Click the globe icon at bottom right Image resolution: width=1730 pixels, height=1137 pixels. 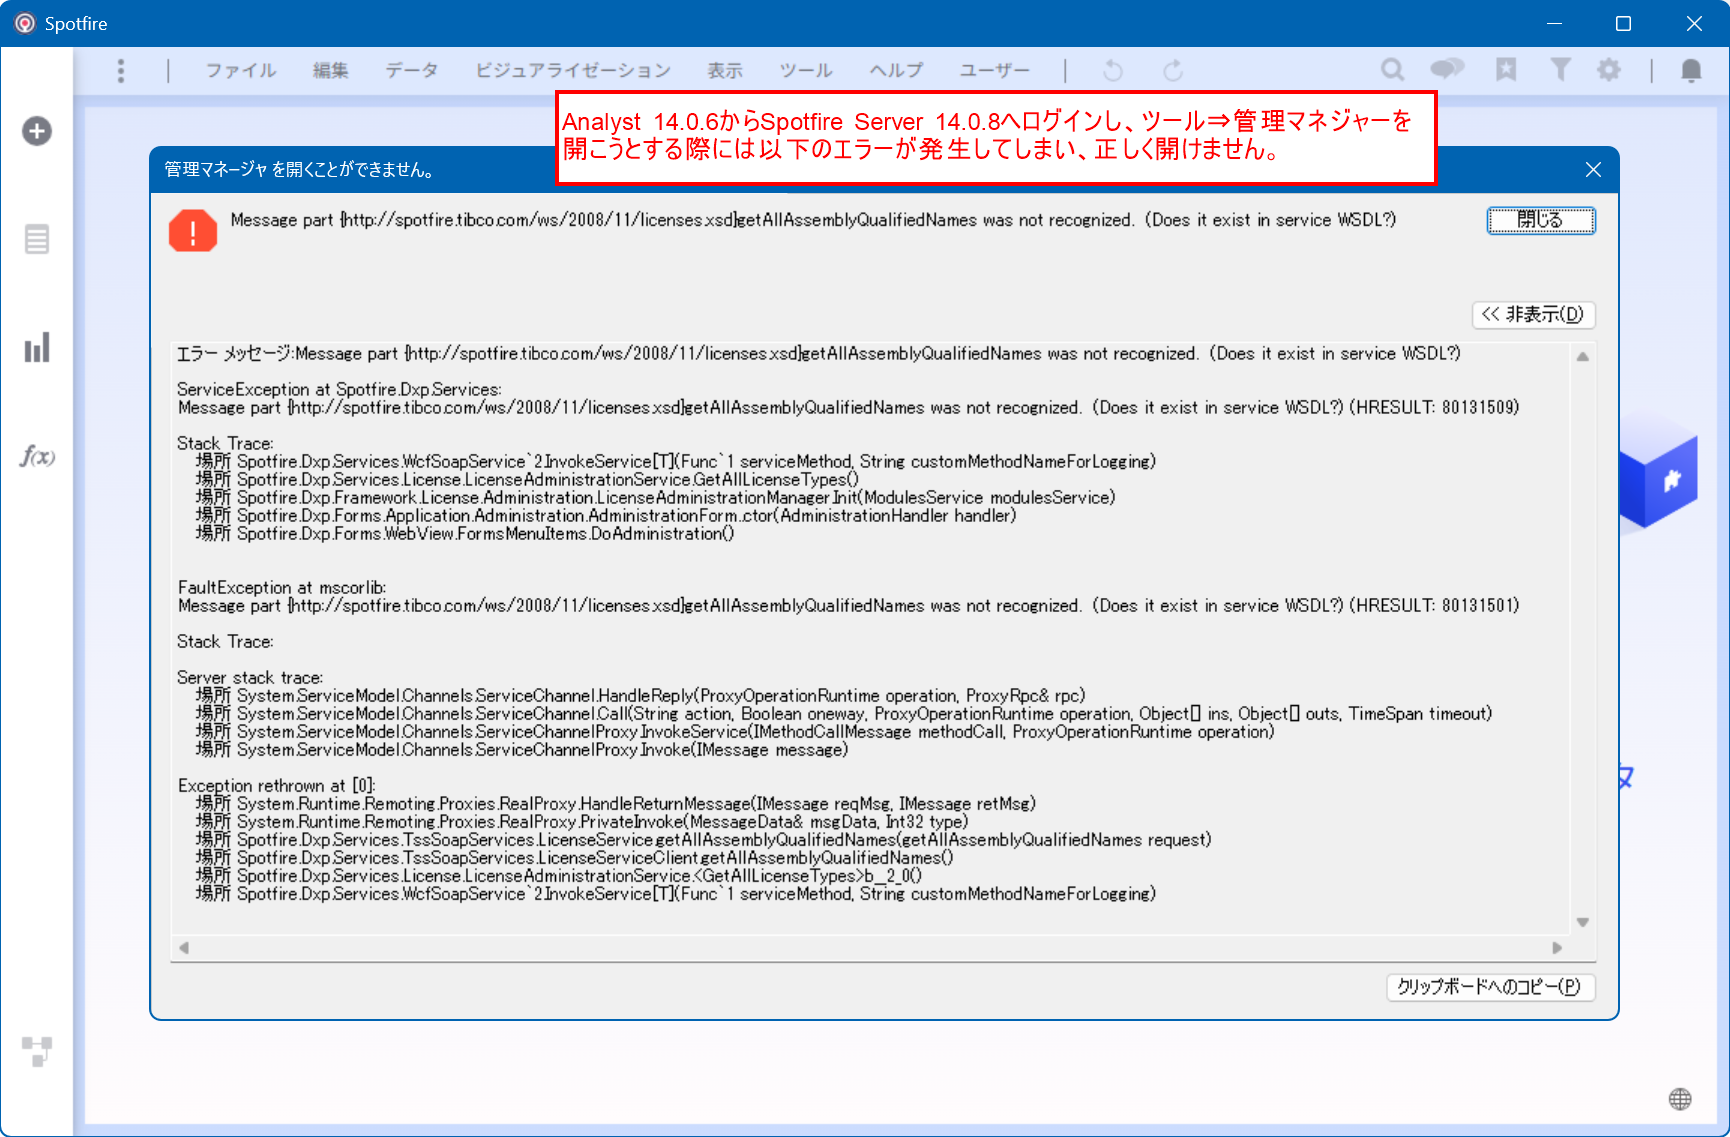[x=1680, y=1099]
